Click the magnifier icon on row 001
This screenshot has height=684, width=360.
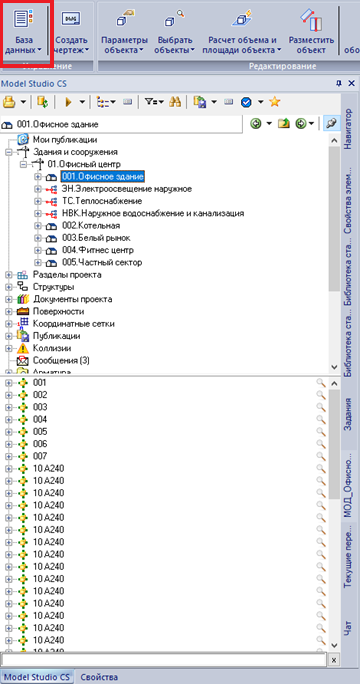[x=321, y=383]
